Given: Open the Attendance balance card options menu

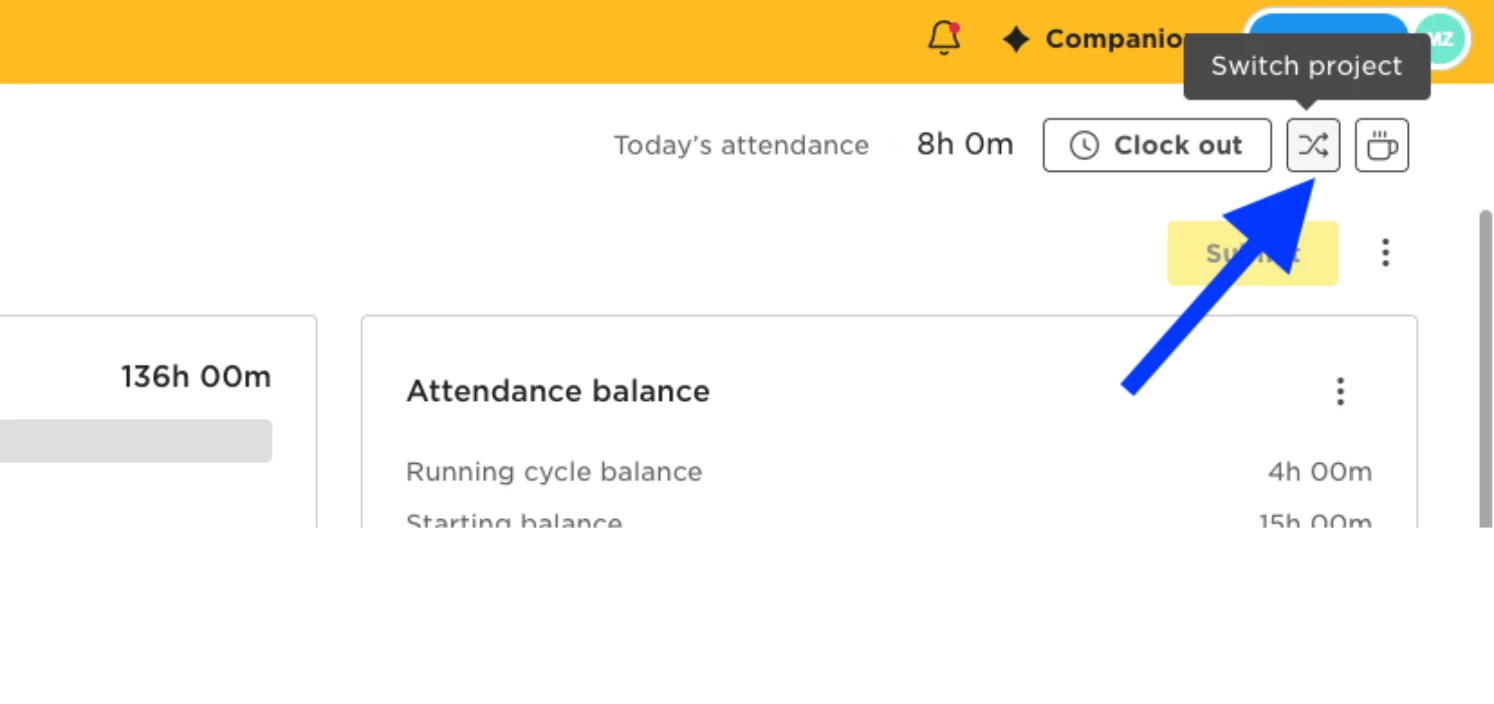Looking at the screenshot, I should click(1340, 391).
